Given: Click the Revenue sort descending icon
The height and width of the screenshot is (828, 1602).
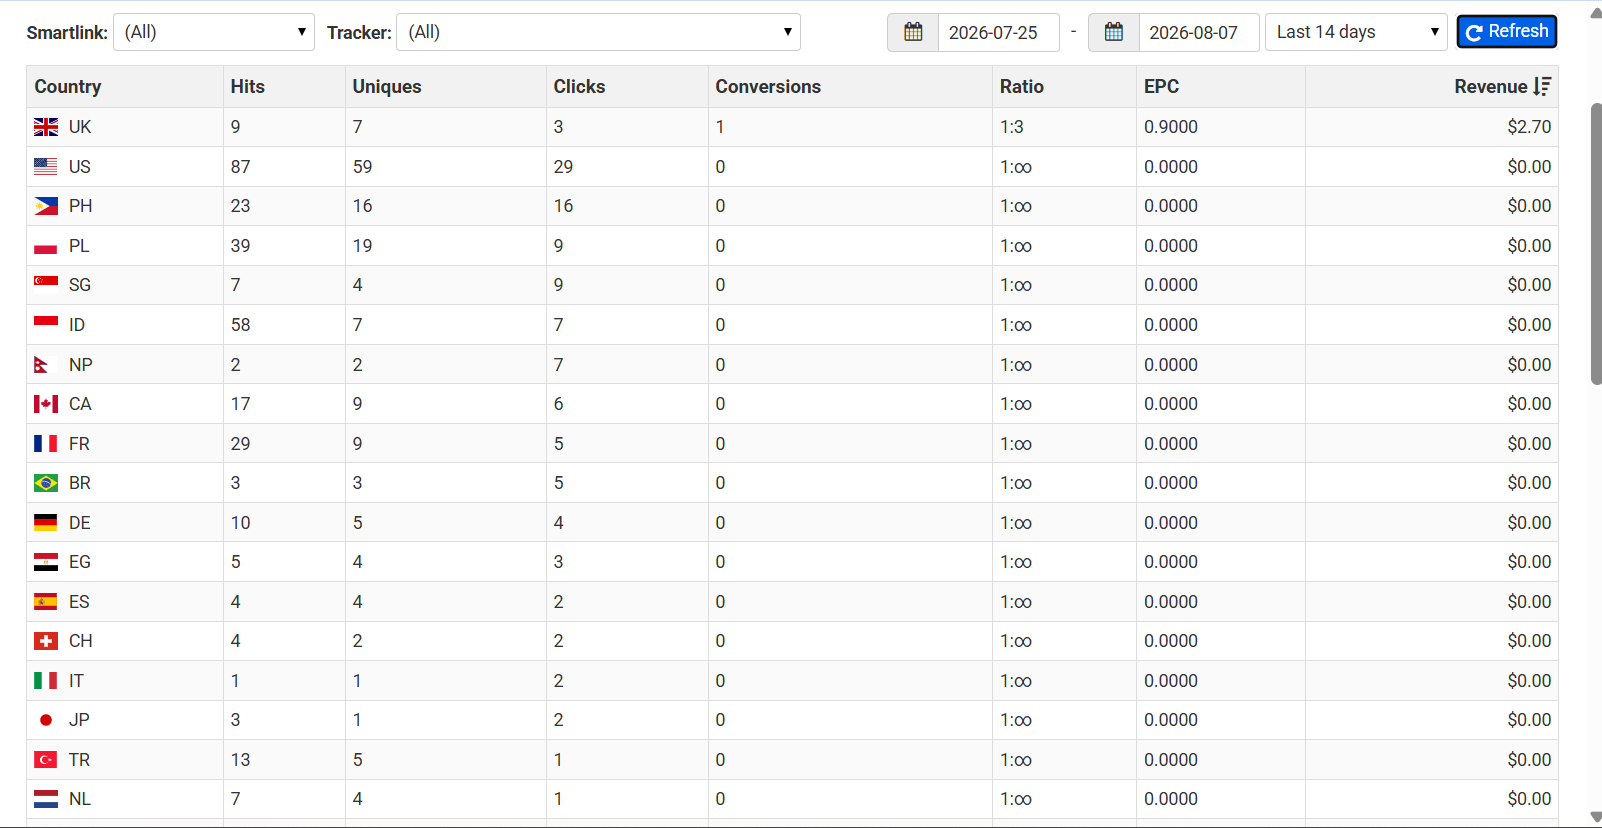Looking at the screenshot, I should click(1542, 87).
